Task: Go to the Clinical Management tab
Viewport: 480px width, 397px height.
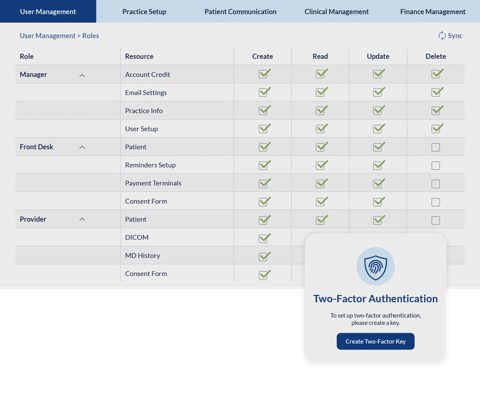Action: pyautogui.click(x=336, y=11)
